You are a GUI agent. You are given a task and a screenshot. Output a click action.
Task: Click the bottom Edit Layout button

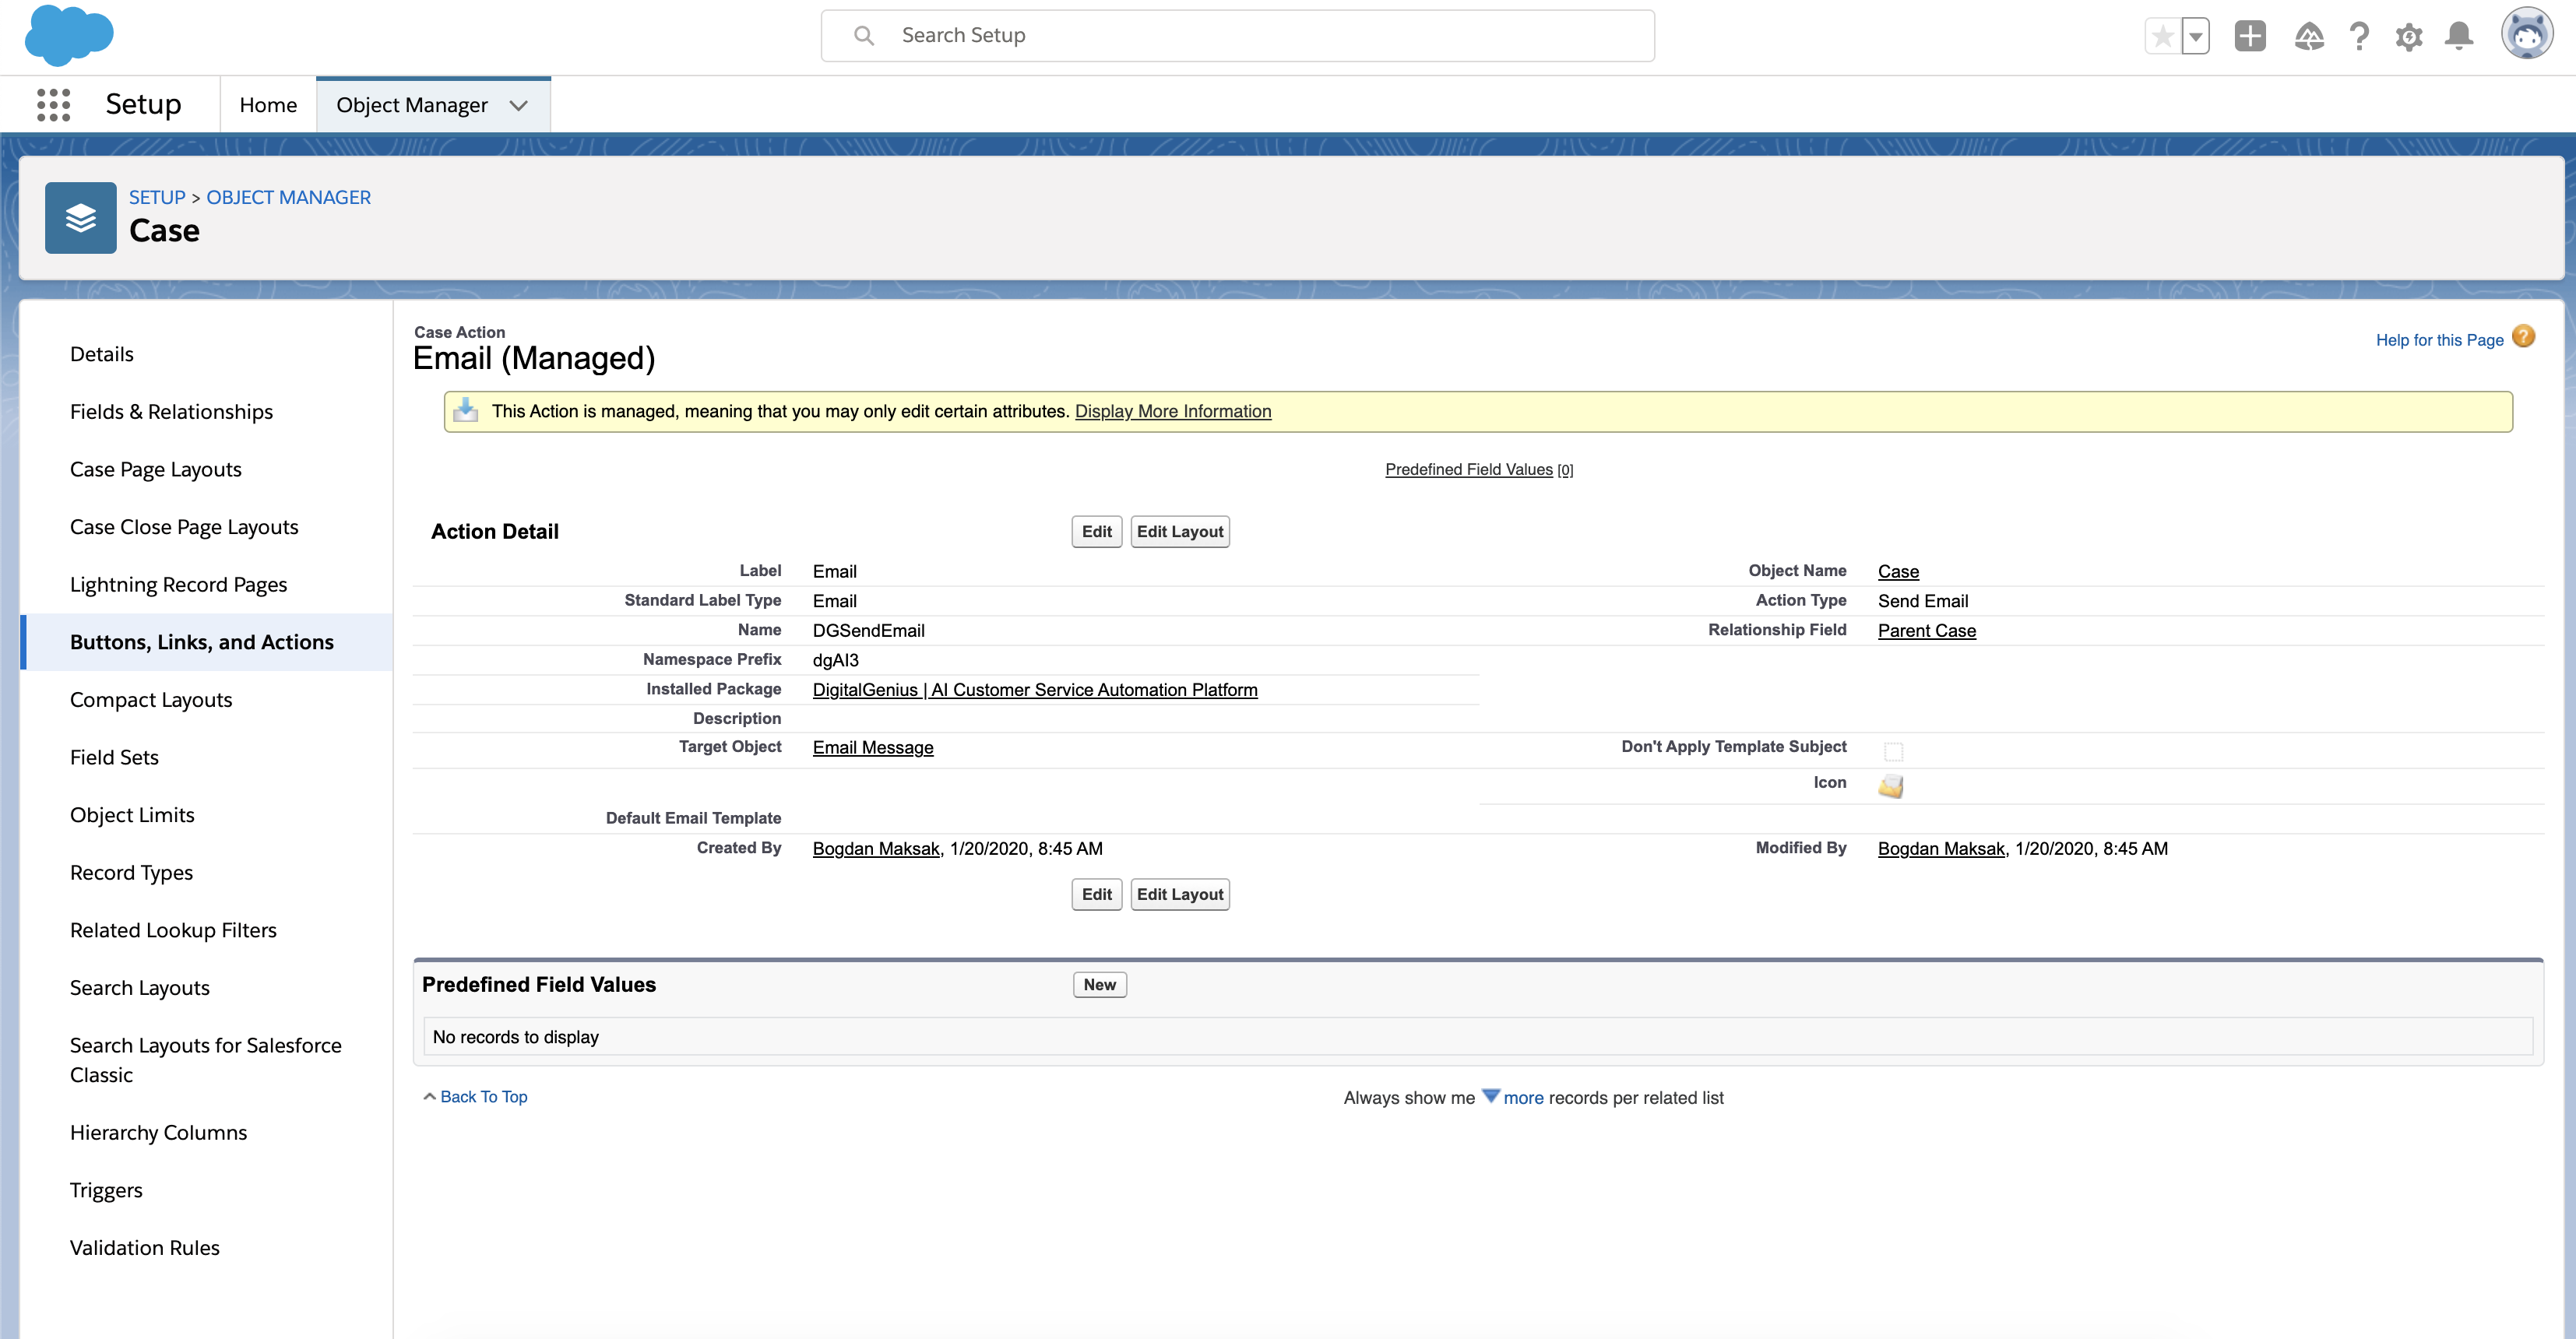click(x=1180, y=894)
